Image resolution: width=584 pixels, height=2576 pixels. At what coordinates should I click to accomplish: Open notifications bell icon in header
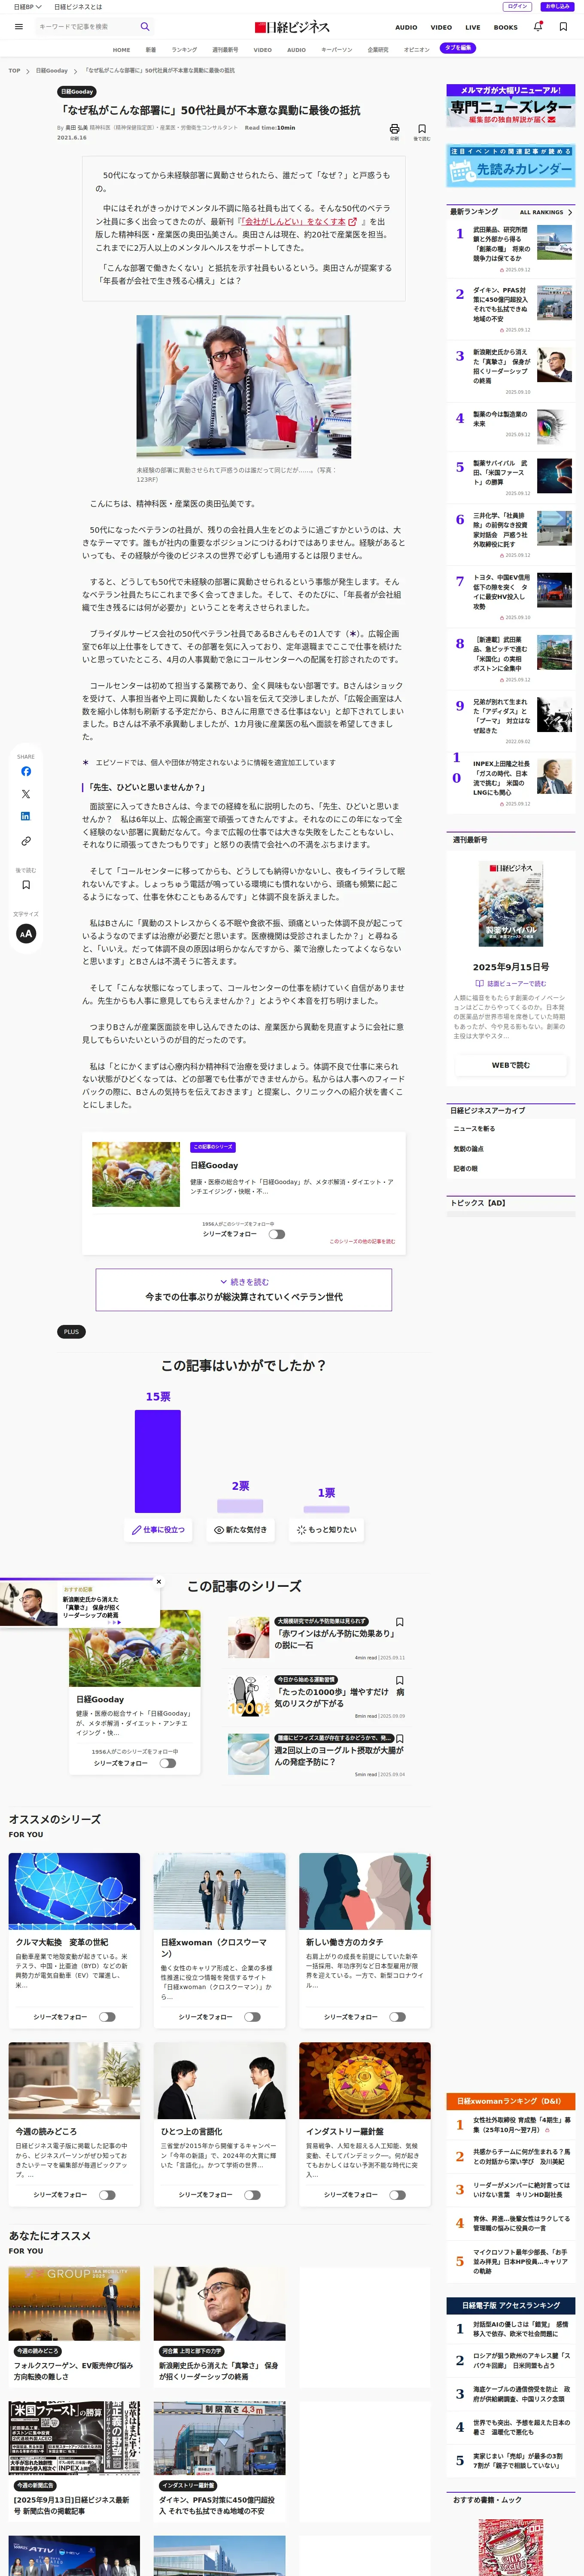(537, 27)
